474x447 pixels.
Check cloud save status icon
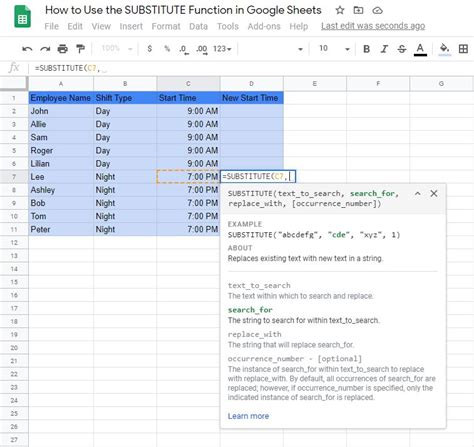377,11
